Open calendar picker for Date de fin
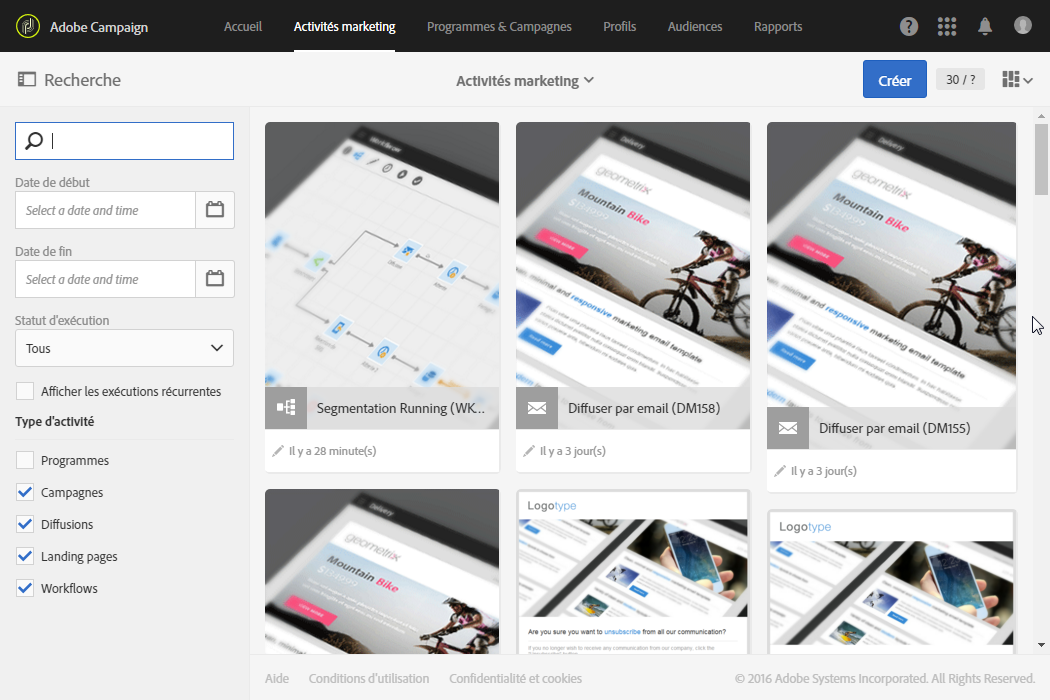1050x700 pixels. (x=215, y=279)
